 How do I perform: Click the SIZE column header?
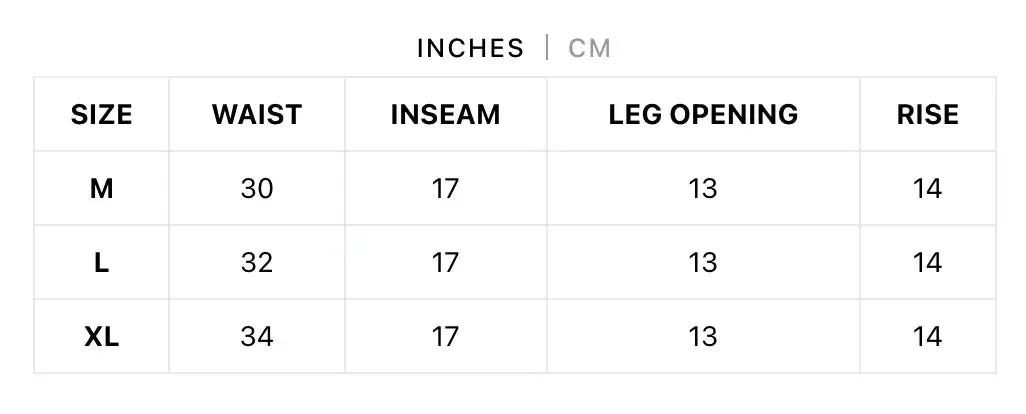[101, 114]
